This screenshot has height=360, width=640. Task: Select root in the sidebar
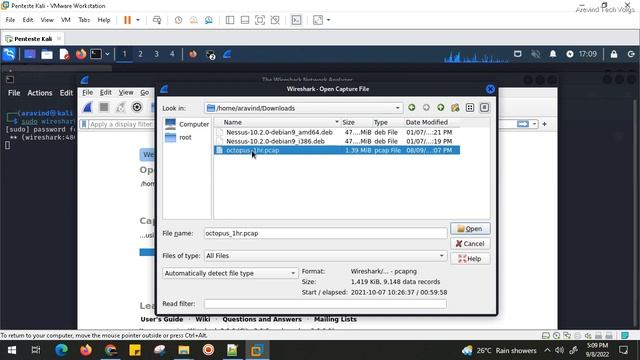(178, 138)
